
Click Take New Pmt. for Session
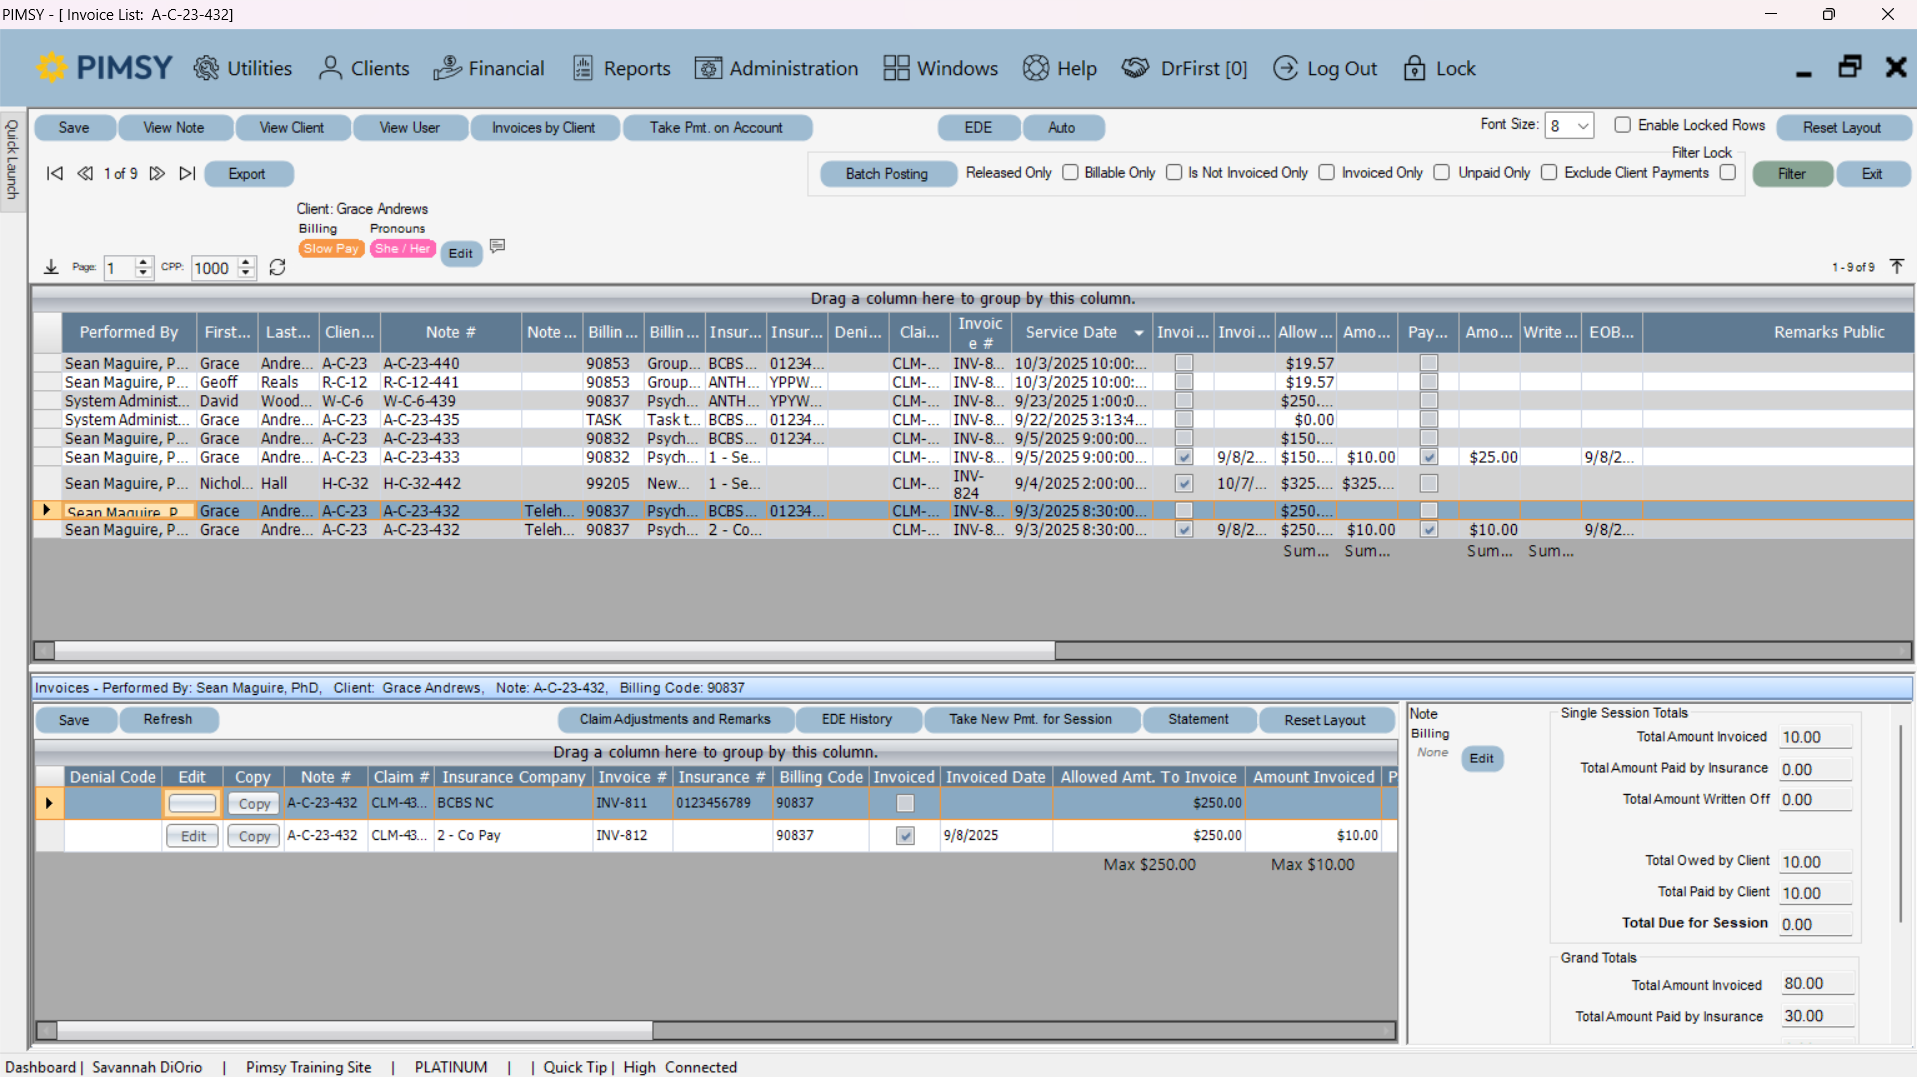1032,719
